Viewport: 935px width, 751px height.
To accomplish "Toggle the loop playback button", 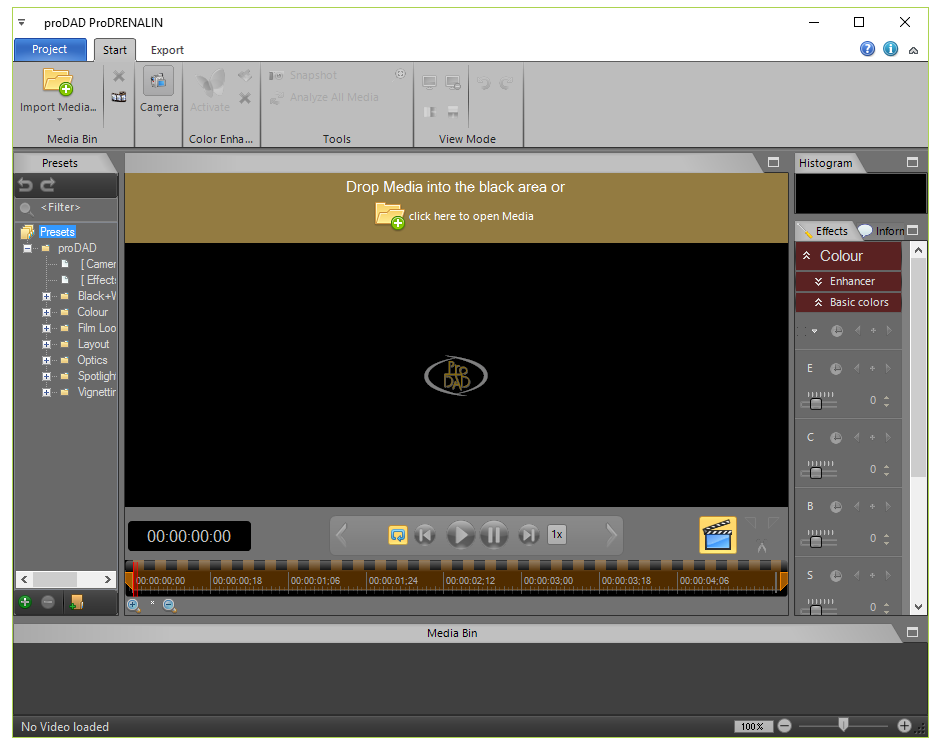I will (x=398, y=535).
